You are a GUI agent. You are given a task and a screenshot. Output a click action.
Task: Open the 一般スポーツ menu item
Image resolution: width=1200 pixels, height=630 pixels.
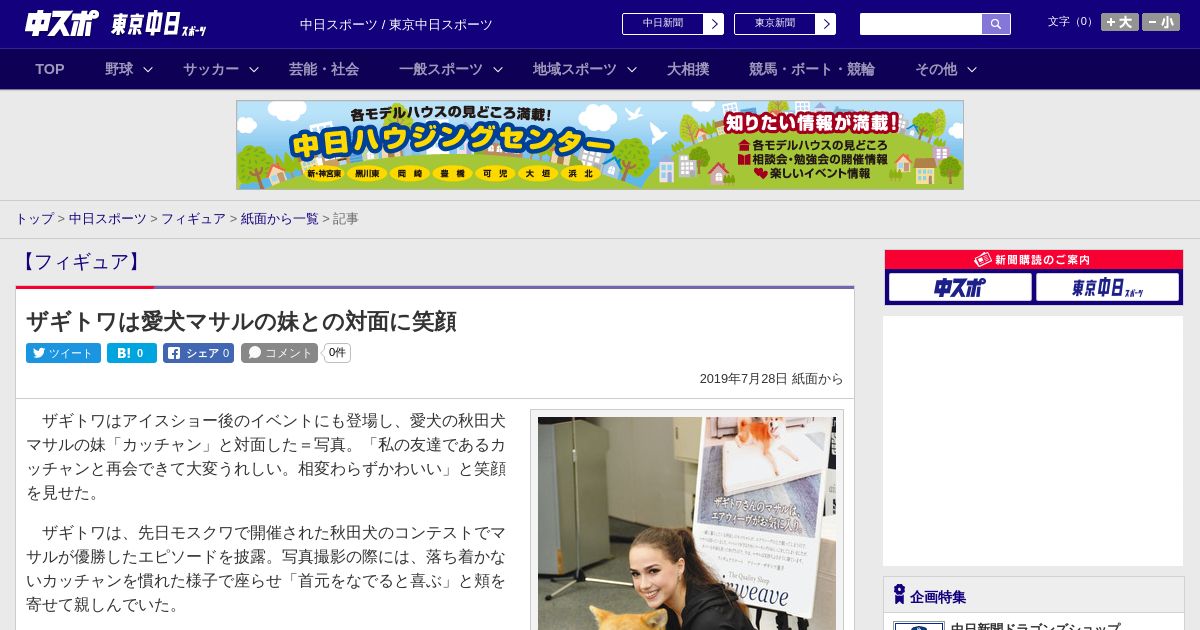pos(440,69)
